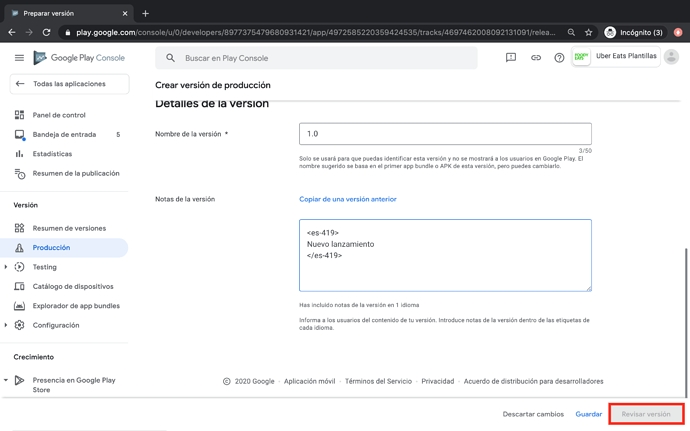Image resolution: width=690 pixels, height=431 pixels.
Task: Expand the Testing section arrow
Action: click(x=6, y=267)
